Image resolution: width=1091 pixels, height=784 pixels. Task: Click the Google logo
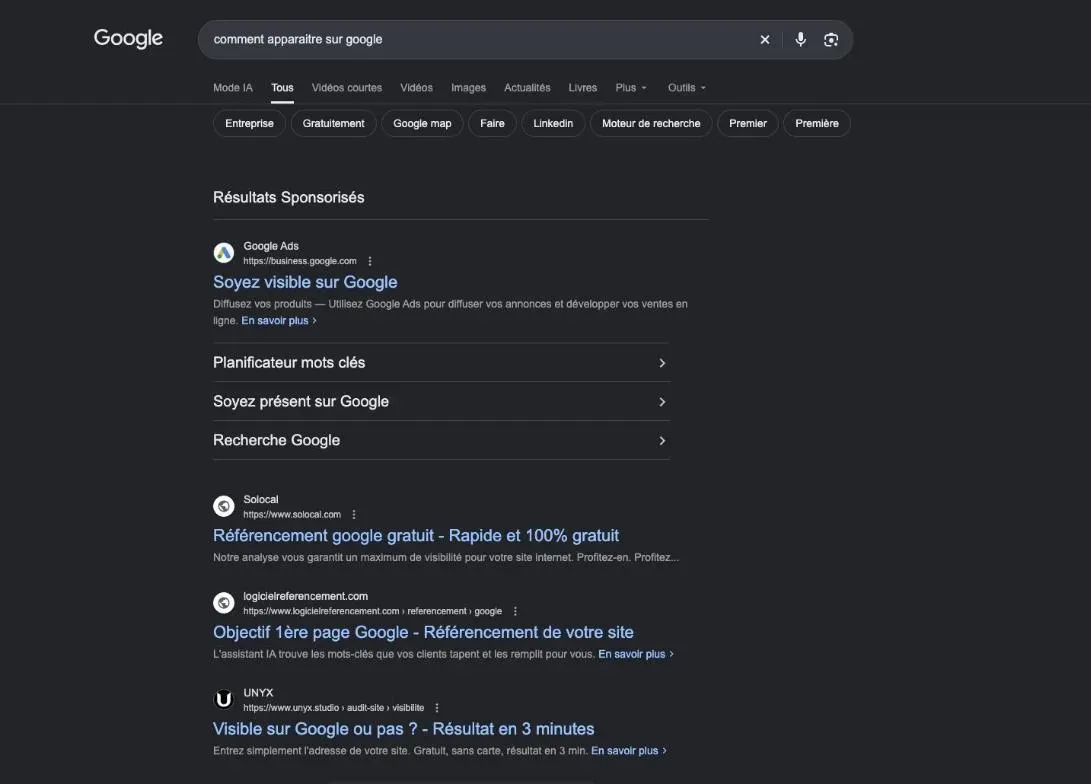point(128,38)
